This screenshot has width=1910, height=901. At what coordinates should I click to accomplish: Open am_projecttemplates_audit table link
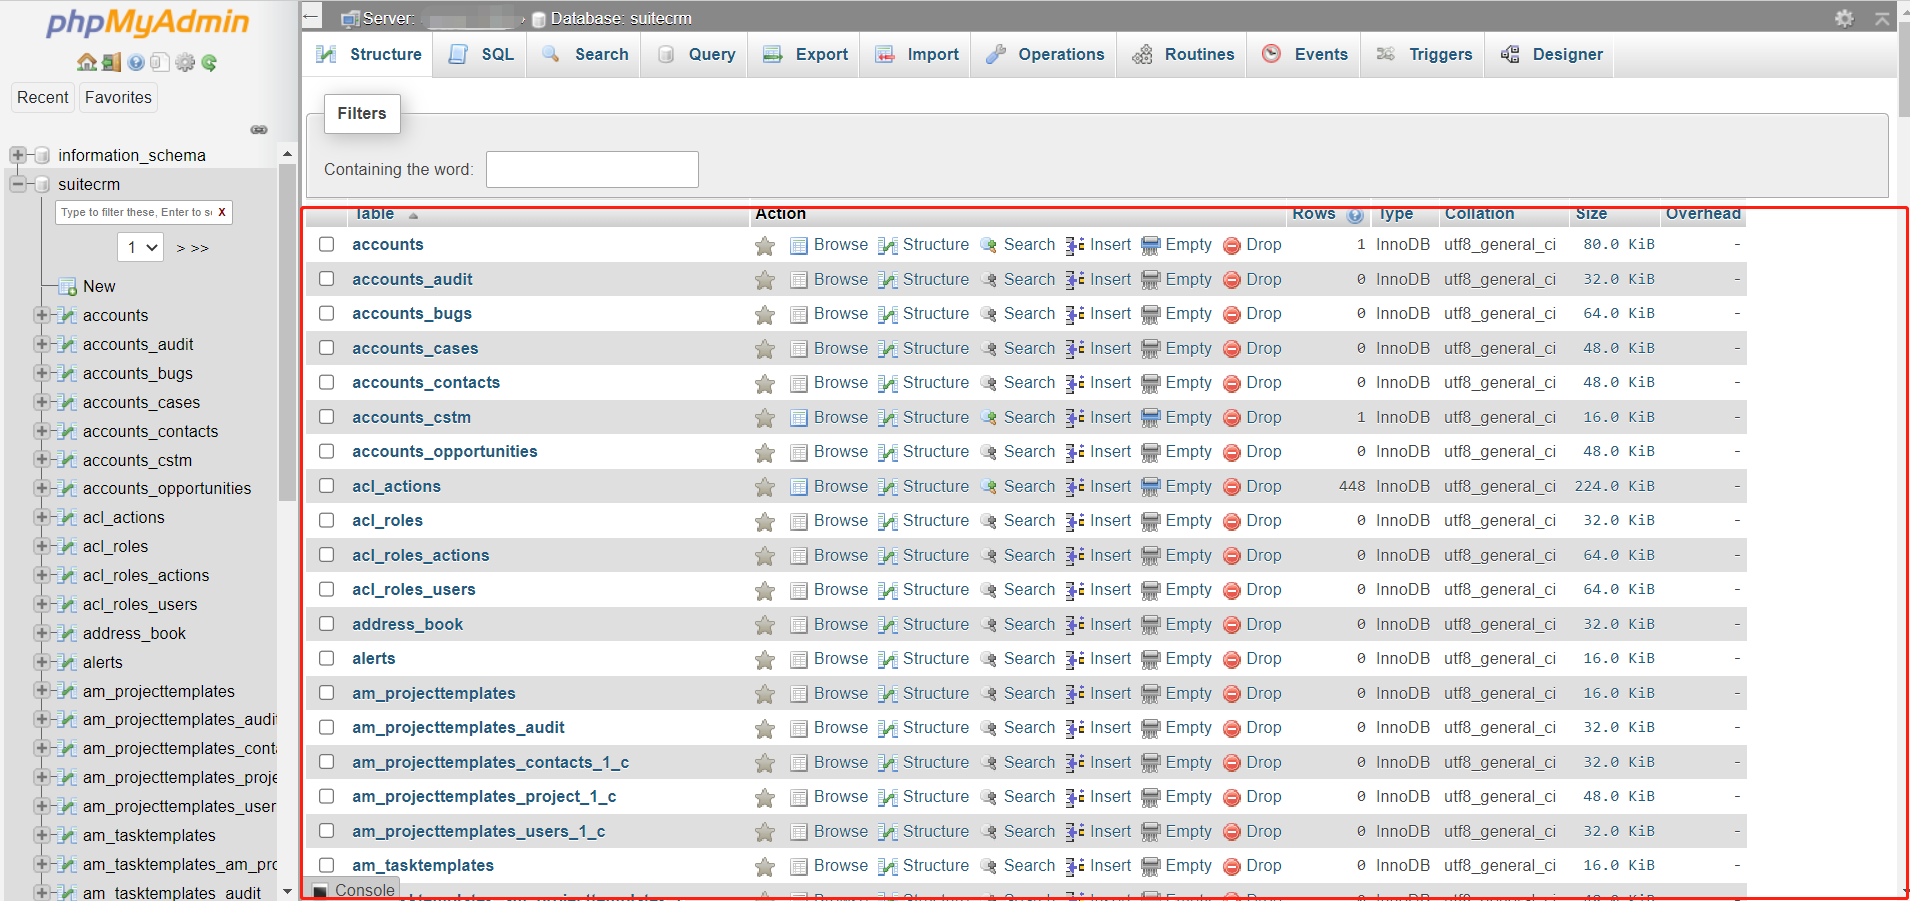tap(458, 728)
